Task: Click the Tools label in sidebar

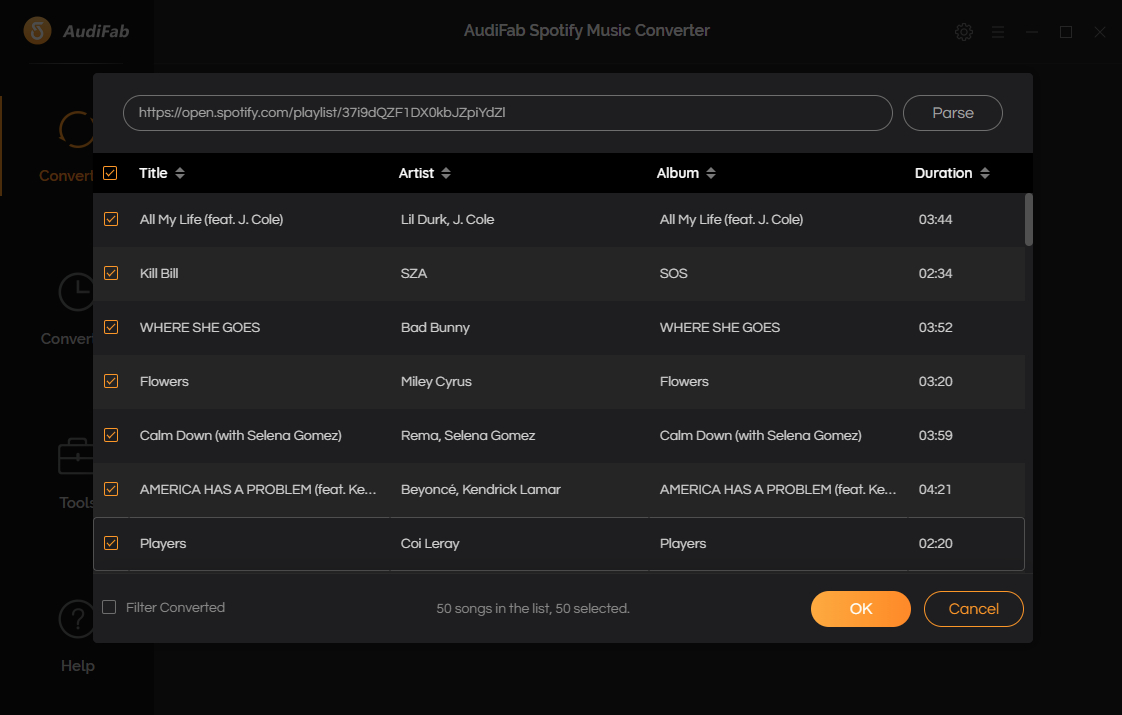Action: (77, 502)
